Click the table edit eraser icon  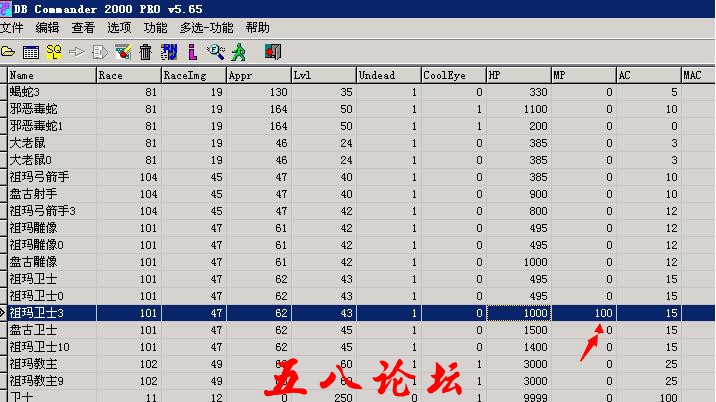123,50
